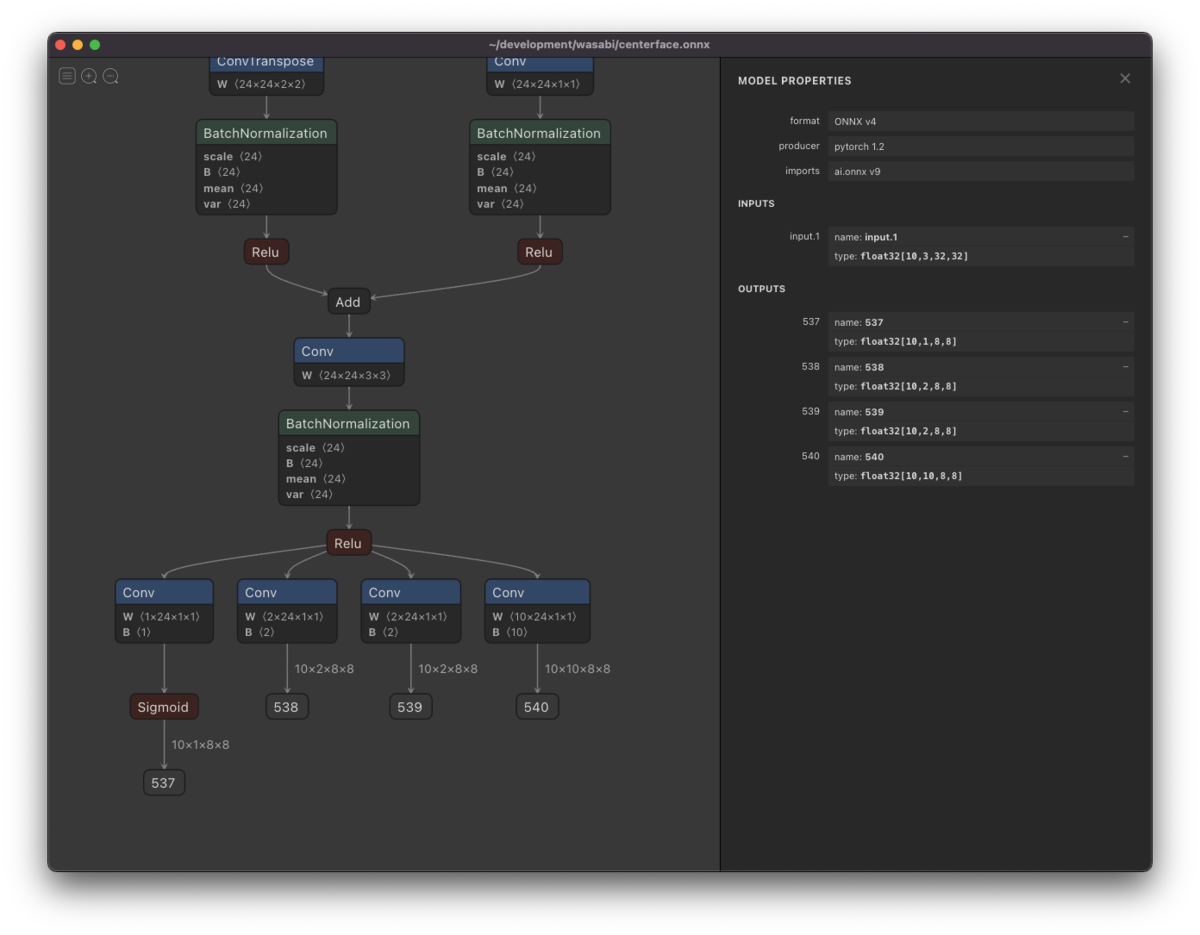Collapse output 538 details
The height and width of the screenshot is (935, 1200).
[x=1125, y=367]
